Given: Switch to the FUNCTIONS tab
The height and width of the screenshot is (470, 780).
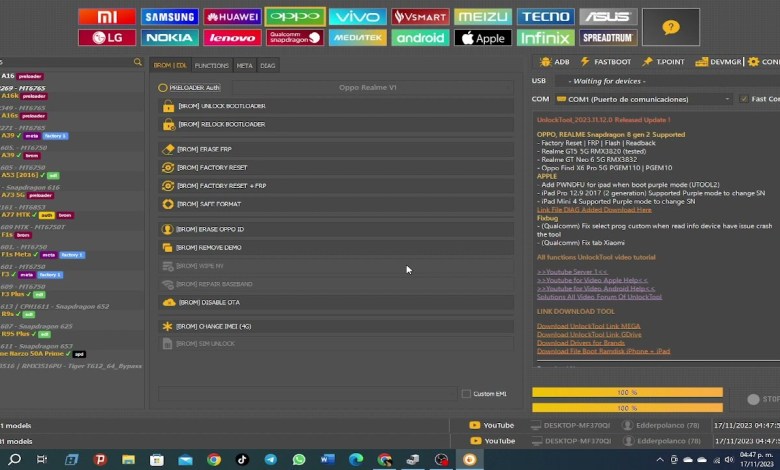Looking at the screenshot, I should tap(211, 65).
